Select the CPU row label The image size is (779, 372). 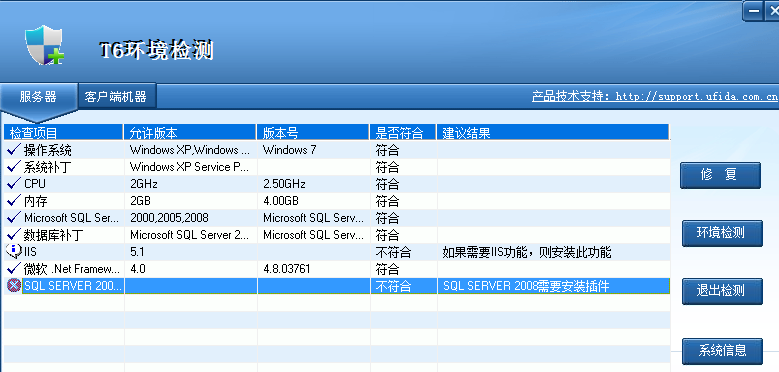pyautogui.click(x=35, y=184)
